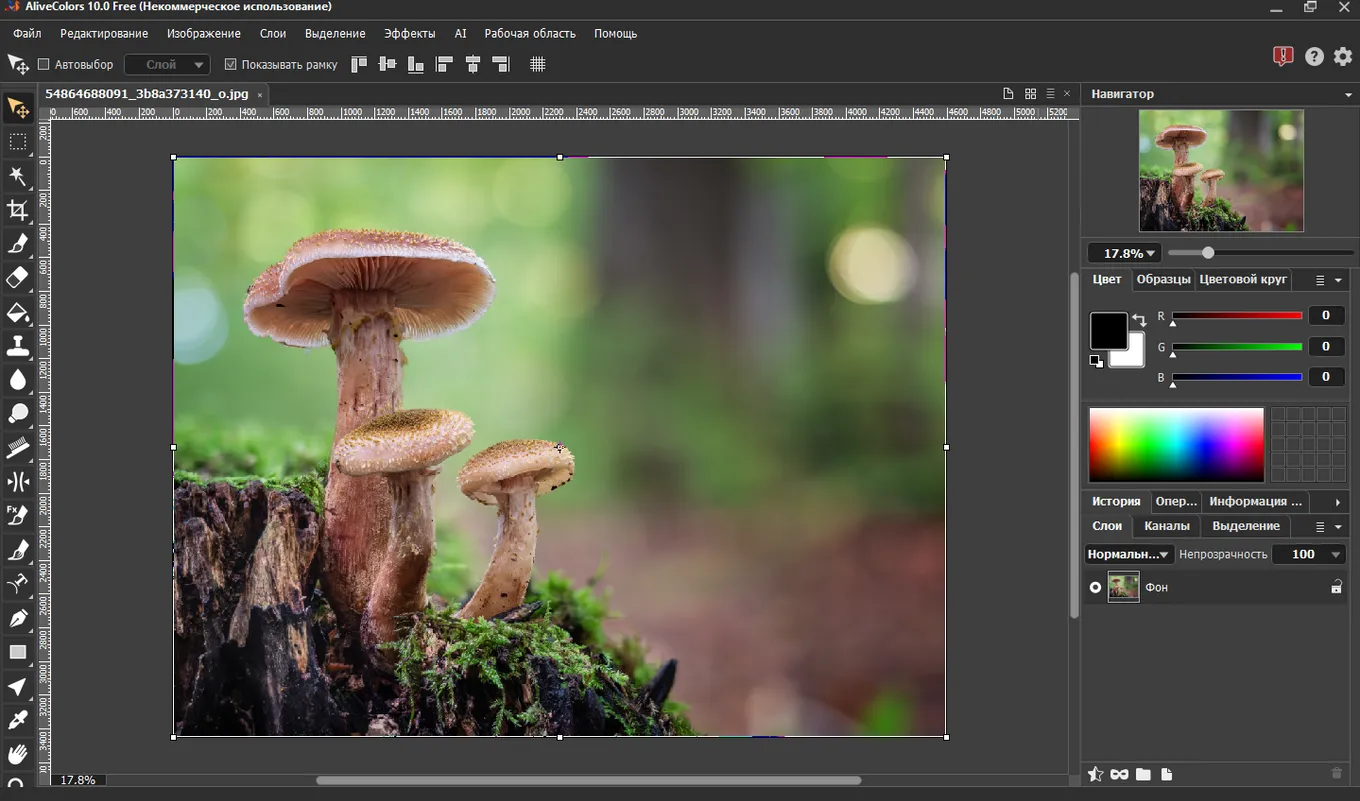Click the Navigator mushroom preview thumbnail
Image resolution: width=1360 pixels, height=801 pixels.
pyautogui.click(x=1221, y=171)
